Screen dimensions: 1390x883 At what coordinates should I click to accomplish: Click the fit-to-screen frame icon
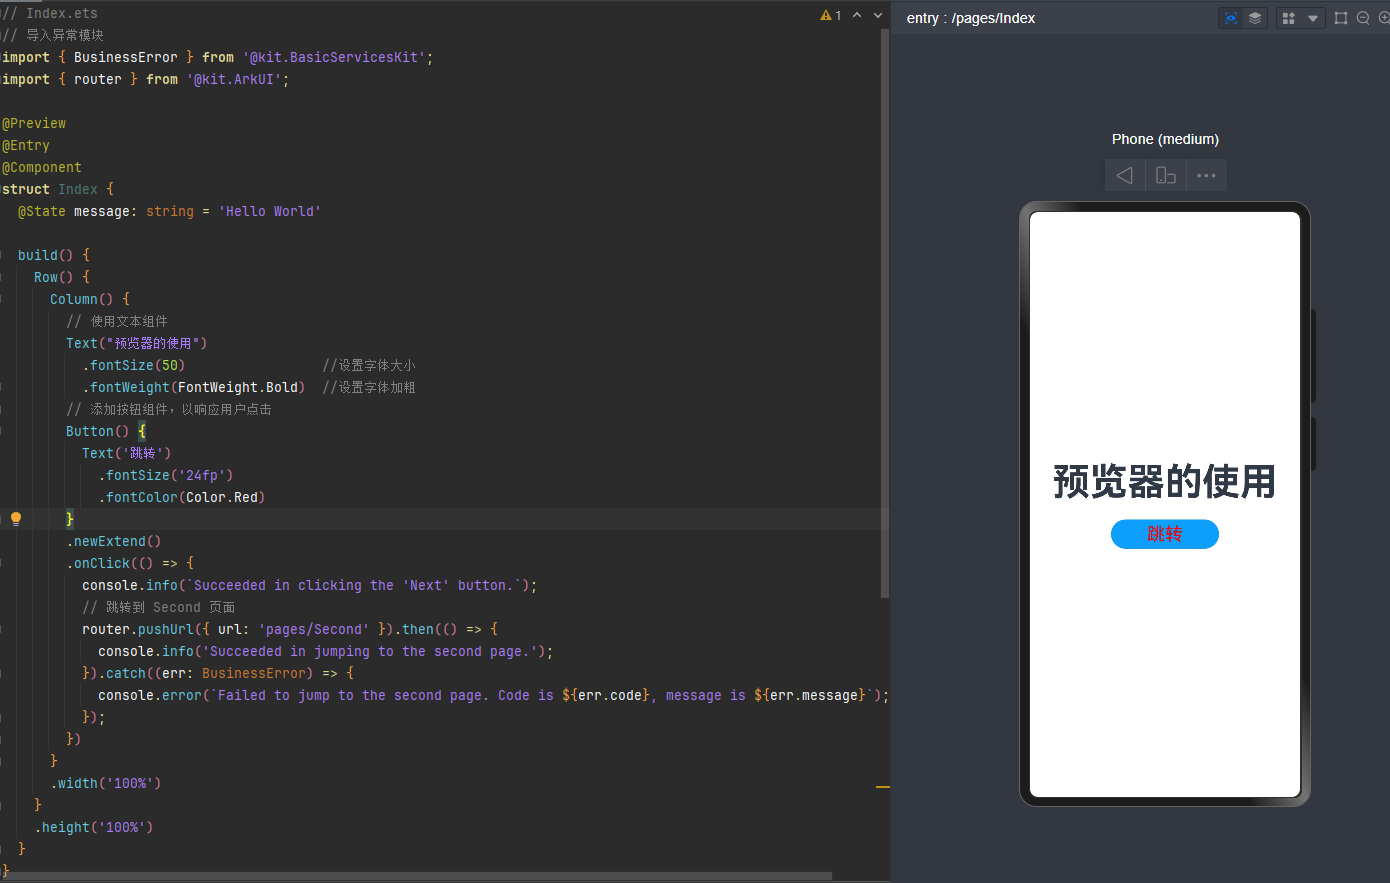[1341, 18]
